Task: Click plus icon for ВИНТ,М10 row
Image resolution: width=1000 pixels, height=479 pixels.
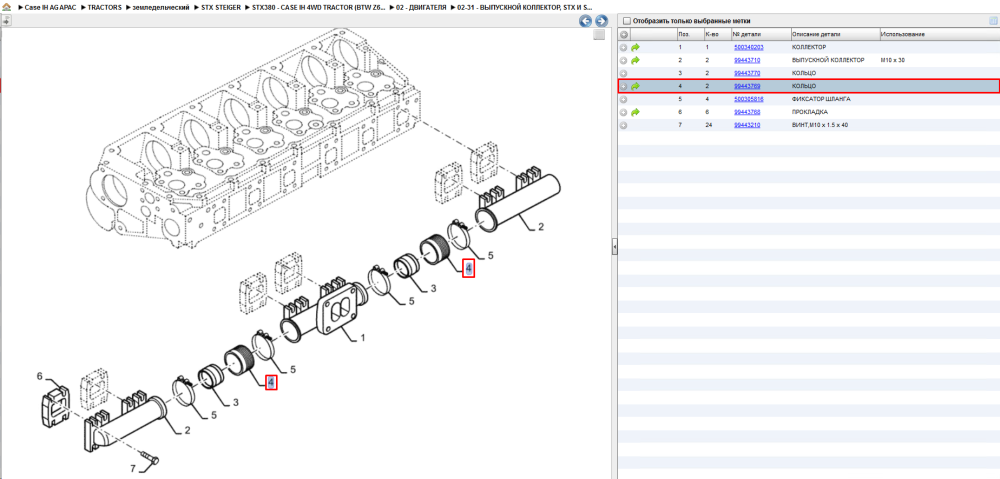Action: pyautogui.click(x=624, y=126)
